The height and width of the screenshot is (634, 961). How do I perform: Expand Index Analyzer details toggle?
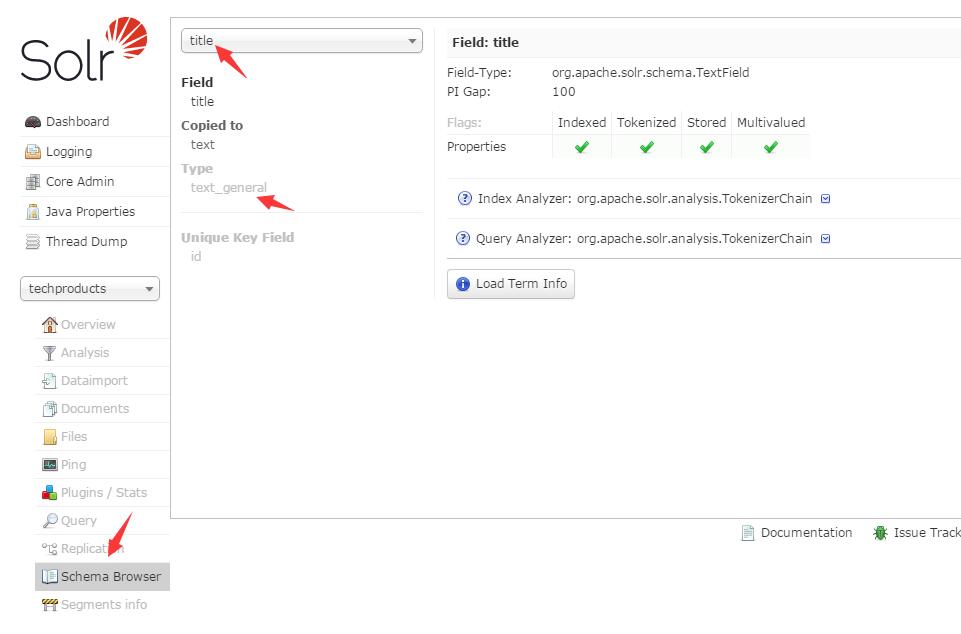[826, 199]
